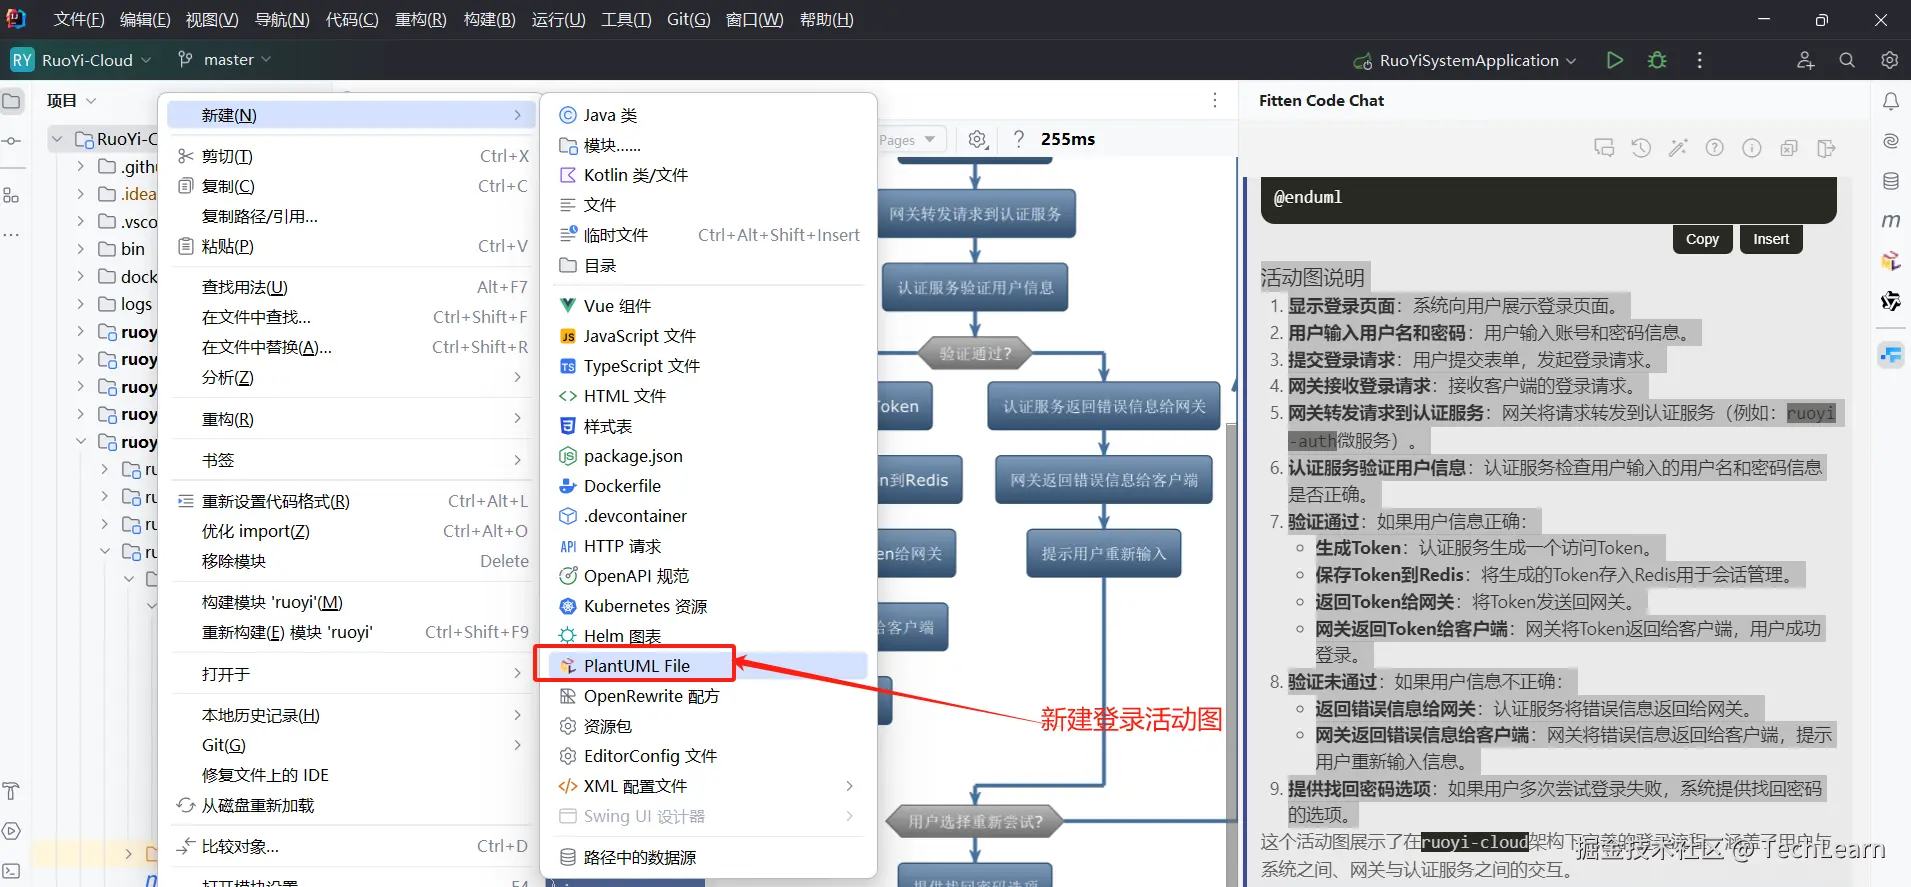
Task: Select 从磁盘重新加载 in context menu
Action: pos(350,805)
